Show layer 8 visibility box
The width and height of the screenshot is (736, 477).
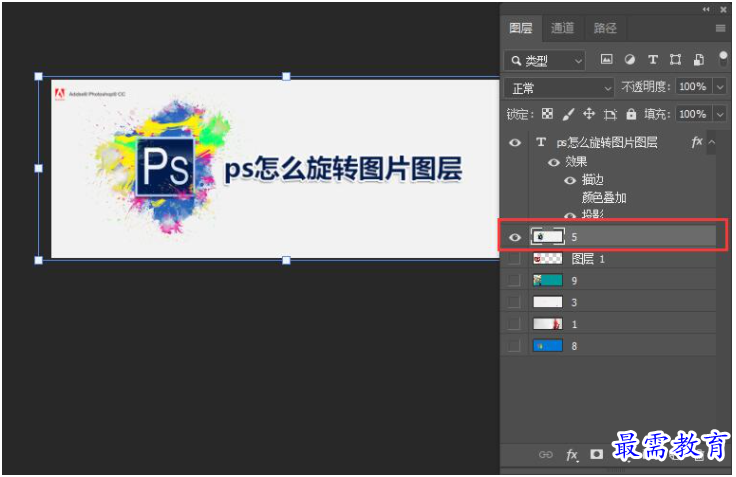514,346
